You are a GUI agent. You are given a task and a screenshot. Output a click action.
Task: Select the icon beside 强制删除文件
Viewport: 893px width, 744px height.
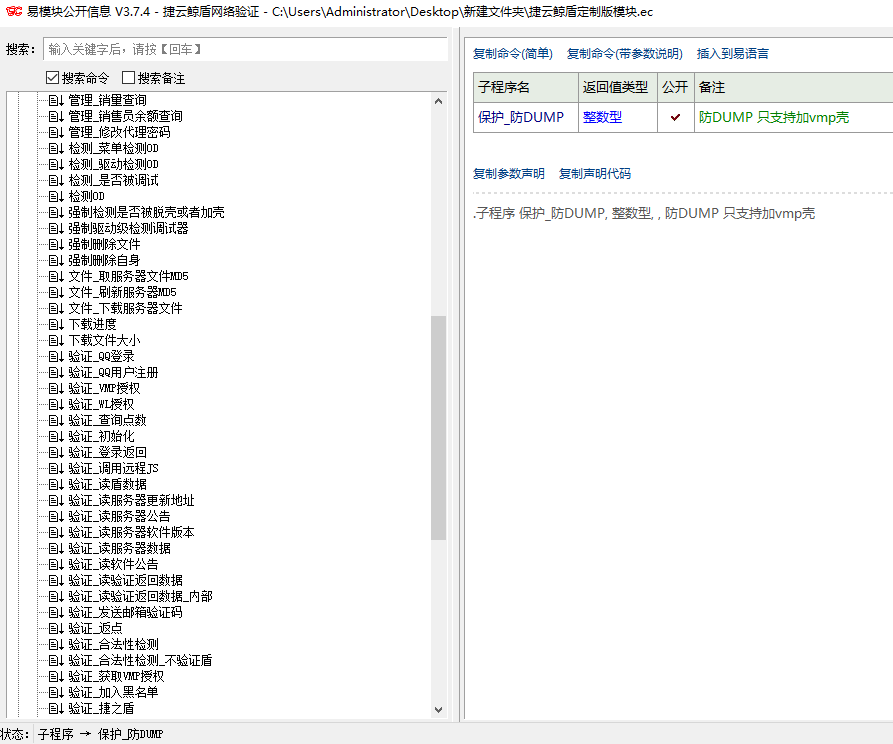56,244
